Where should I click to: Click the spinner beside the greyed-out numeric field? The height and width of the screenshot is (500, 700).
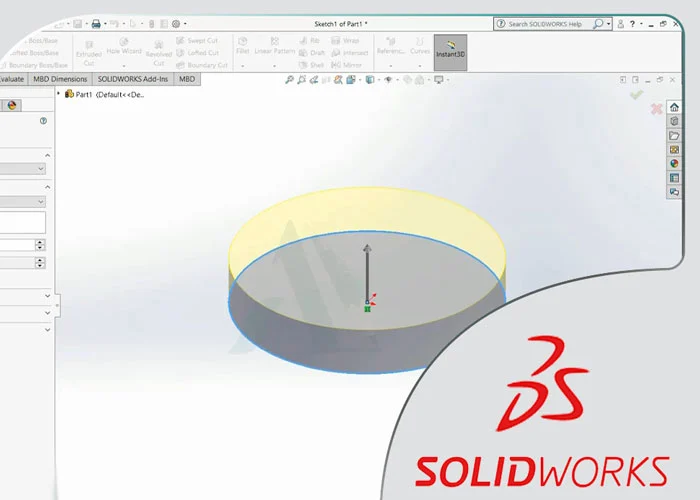[x=40, y=262]
